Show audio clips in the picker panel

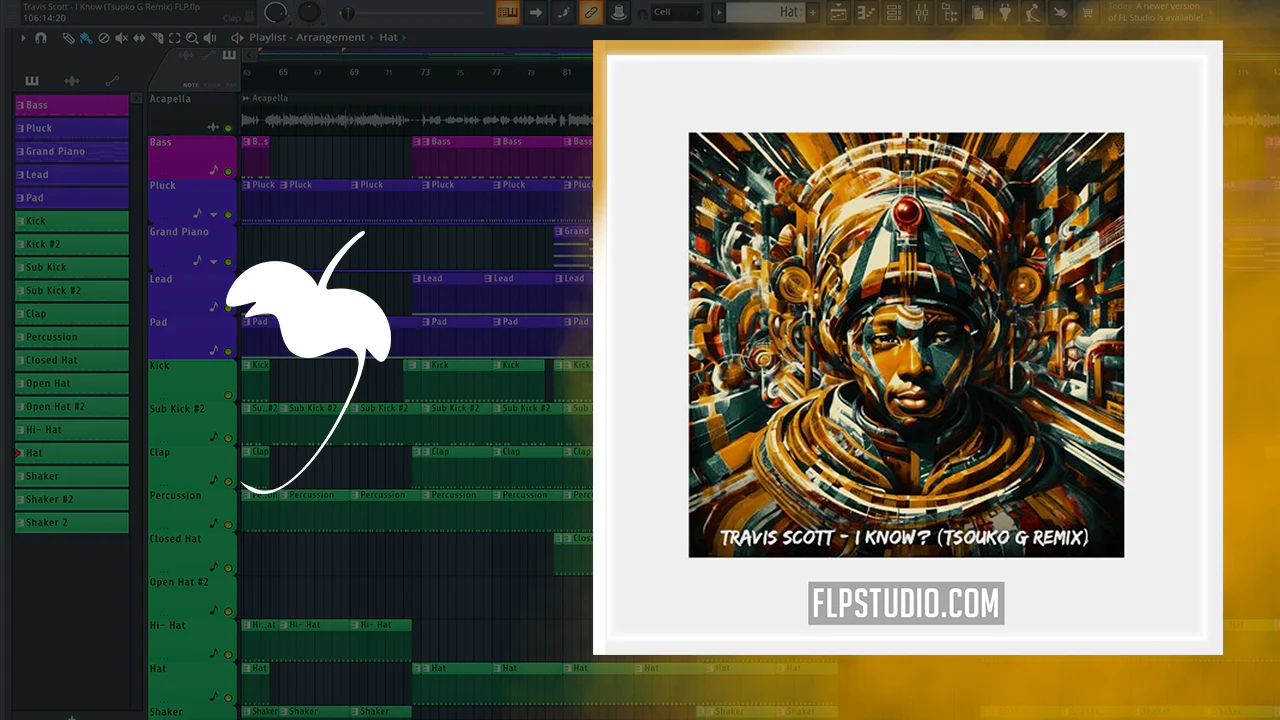click(x=72, y=81)
